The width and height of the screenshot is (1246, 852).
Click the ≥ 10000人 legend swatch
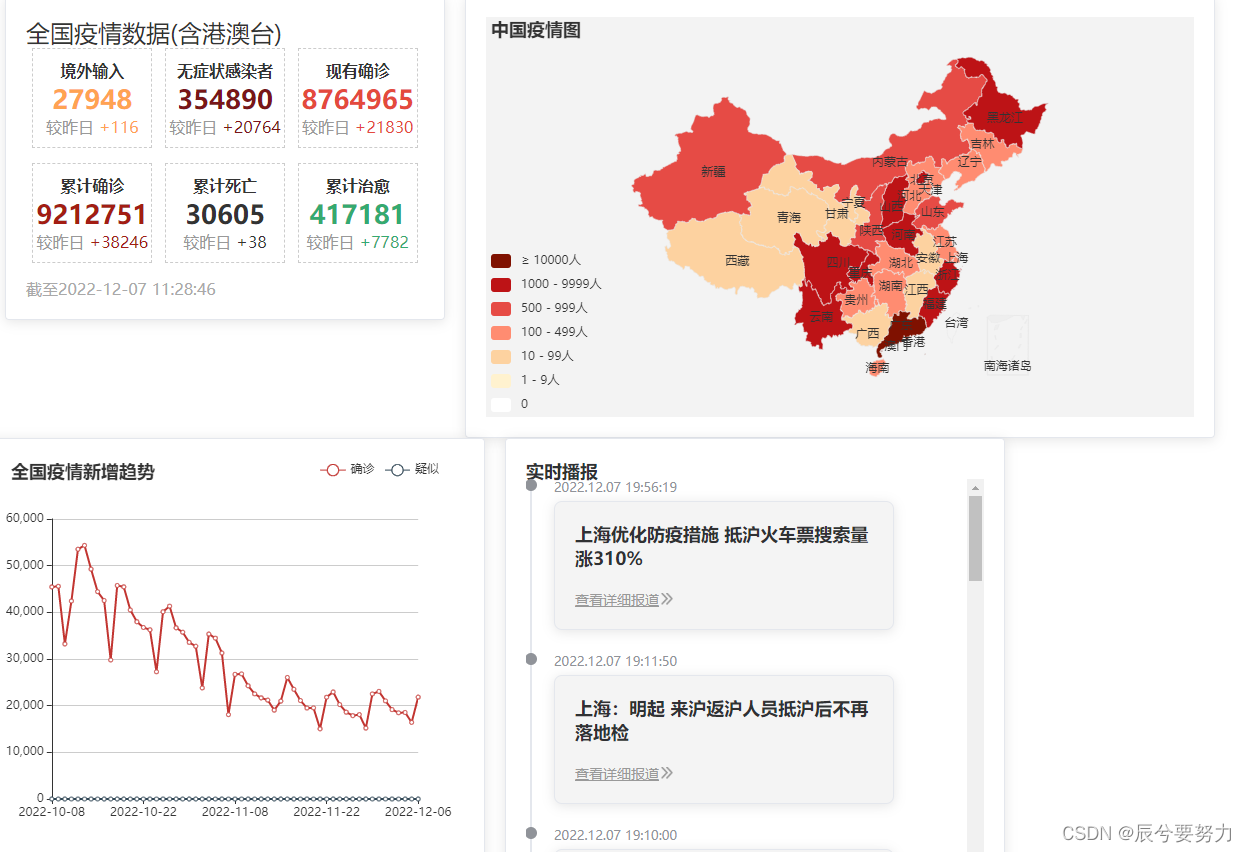click(501, 260)
